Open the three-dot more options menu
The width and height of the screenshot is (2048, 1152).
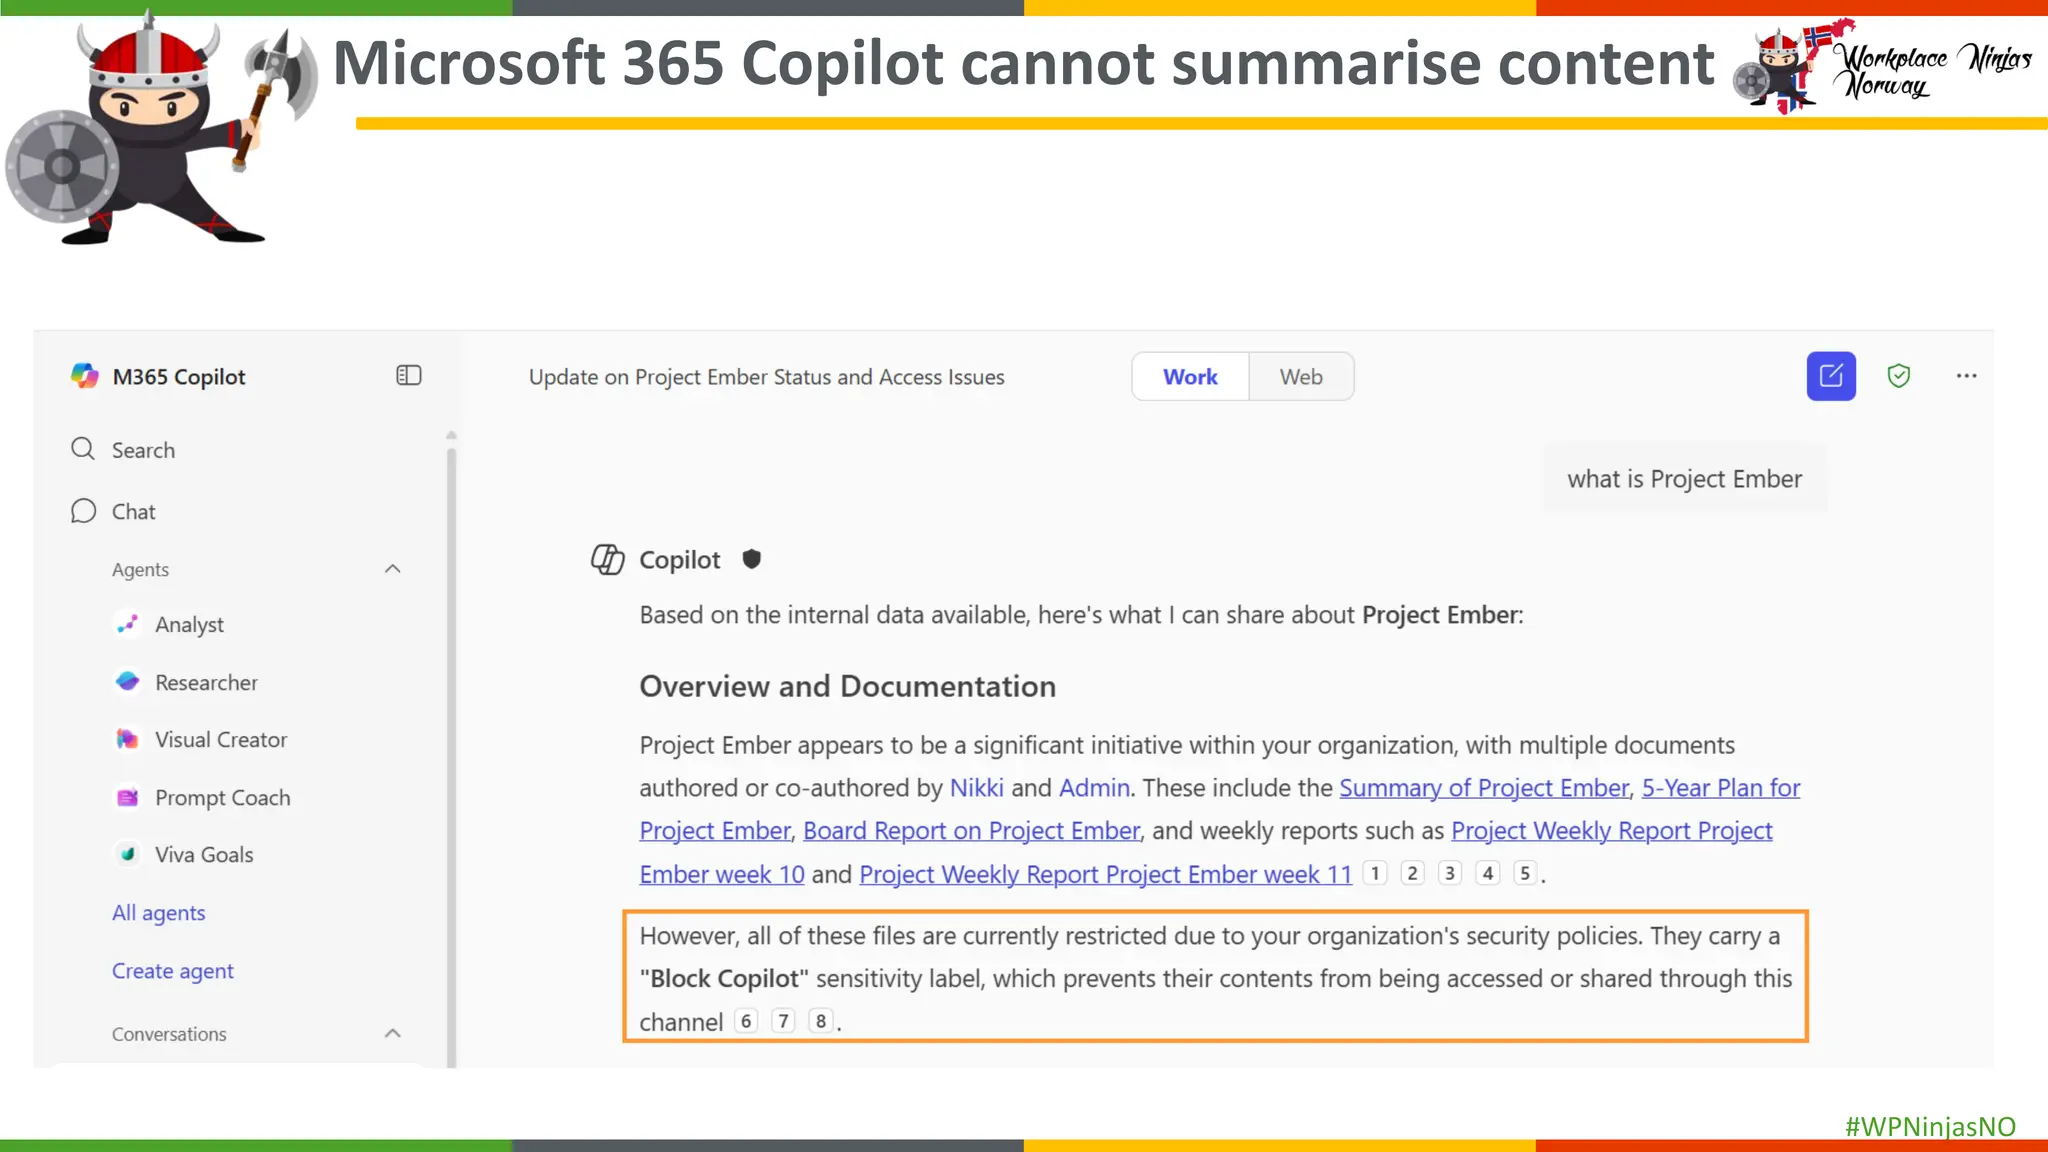coord(1966,376)
